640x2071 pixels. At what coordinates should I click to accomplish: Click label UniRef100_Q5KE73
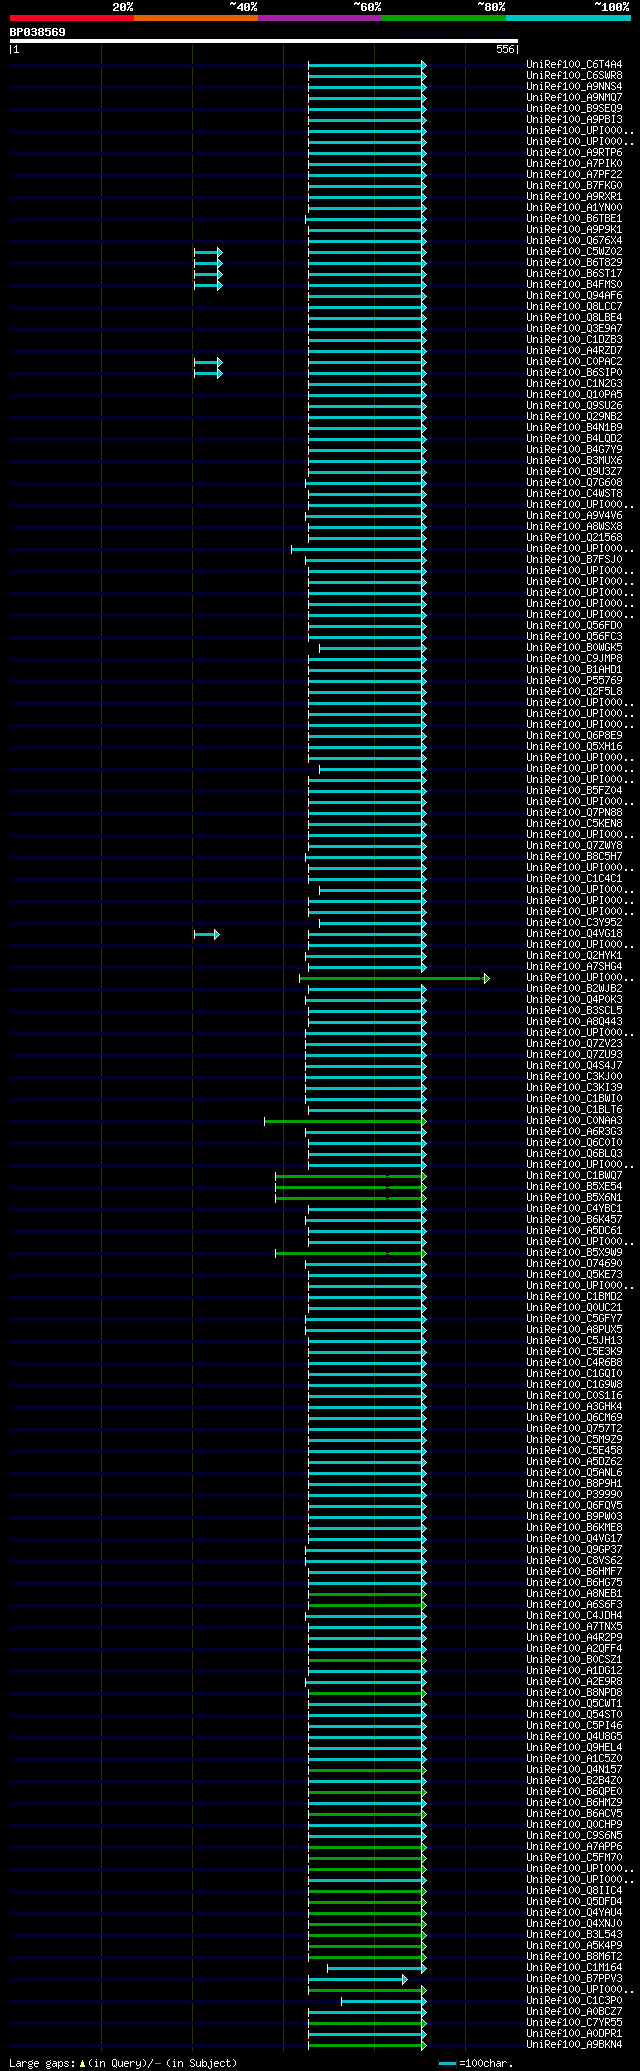click(574, 1275)
